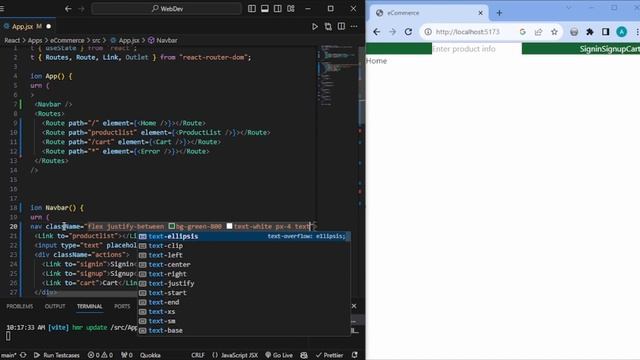640x360 pixels.
Task: Open changes with the compare icon
Action: coord(328,27)
